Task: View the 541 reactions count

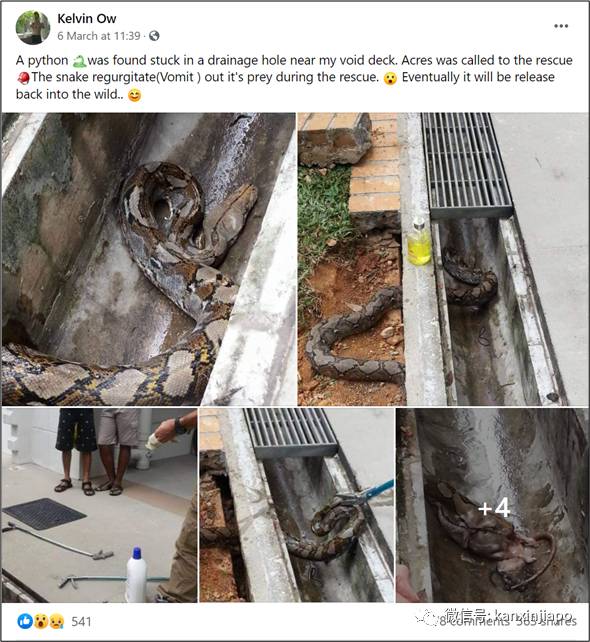Action: point(81,622)
